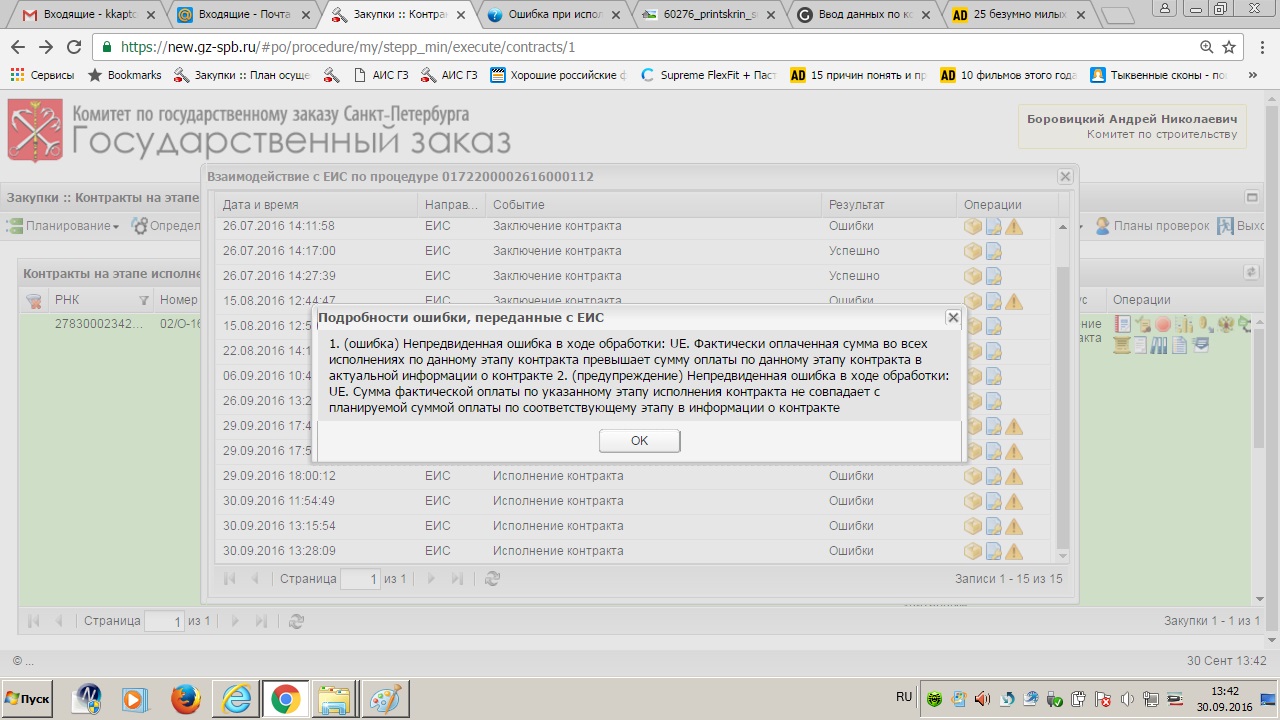Go to first page in EIS window pager
This screenshot has height=720, width=1280.
(x=230, y=578)
